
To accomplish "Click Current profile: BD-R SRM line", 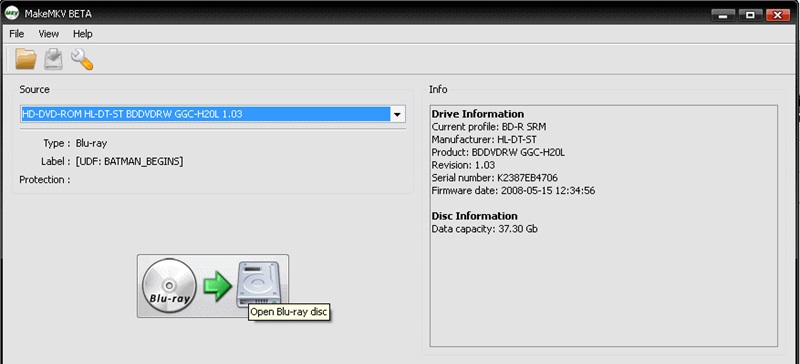I will pos(489,127).
